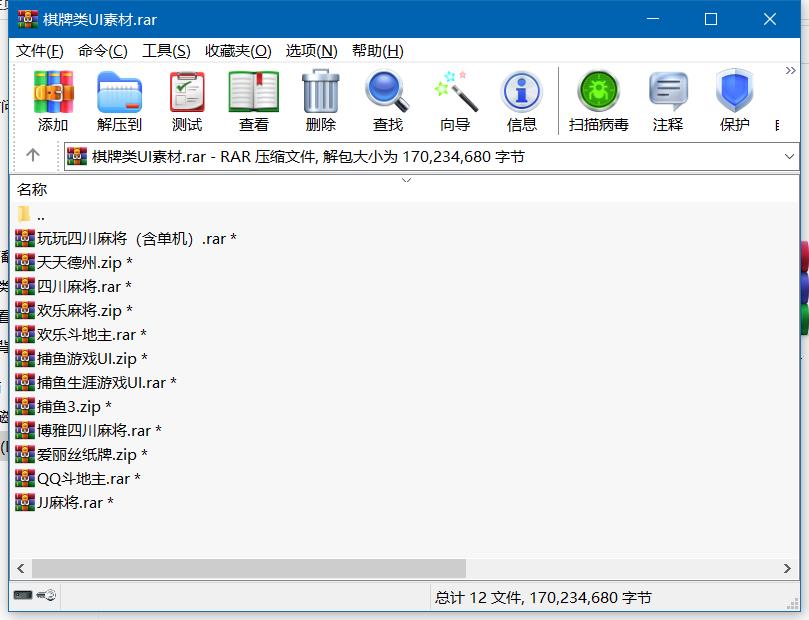Open the View (查看) book icon

coord(254,102)
